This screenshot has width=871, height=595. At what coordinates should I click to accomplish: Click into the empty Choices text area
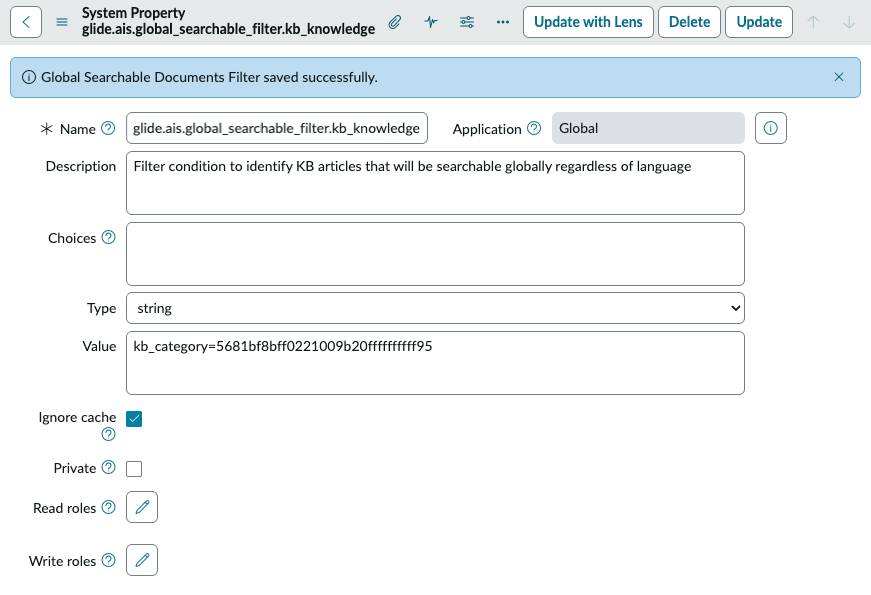click(x=435, y=254)
